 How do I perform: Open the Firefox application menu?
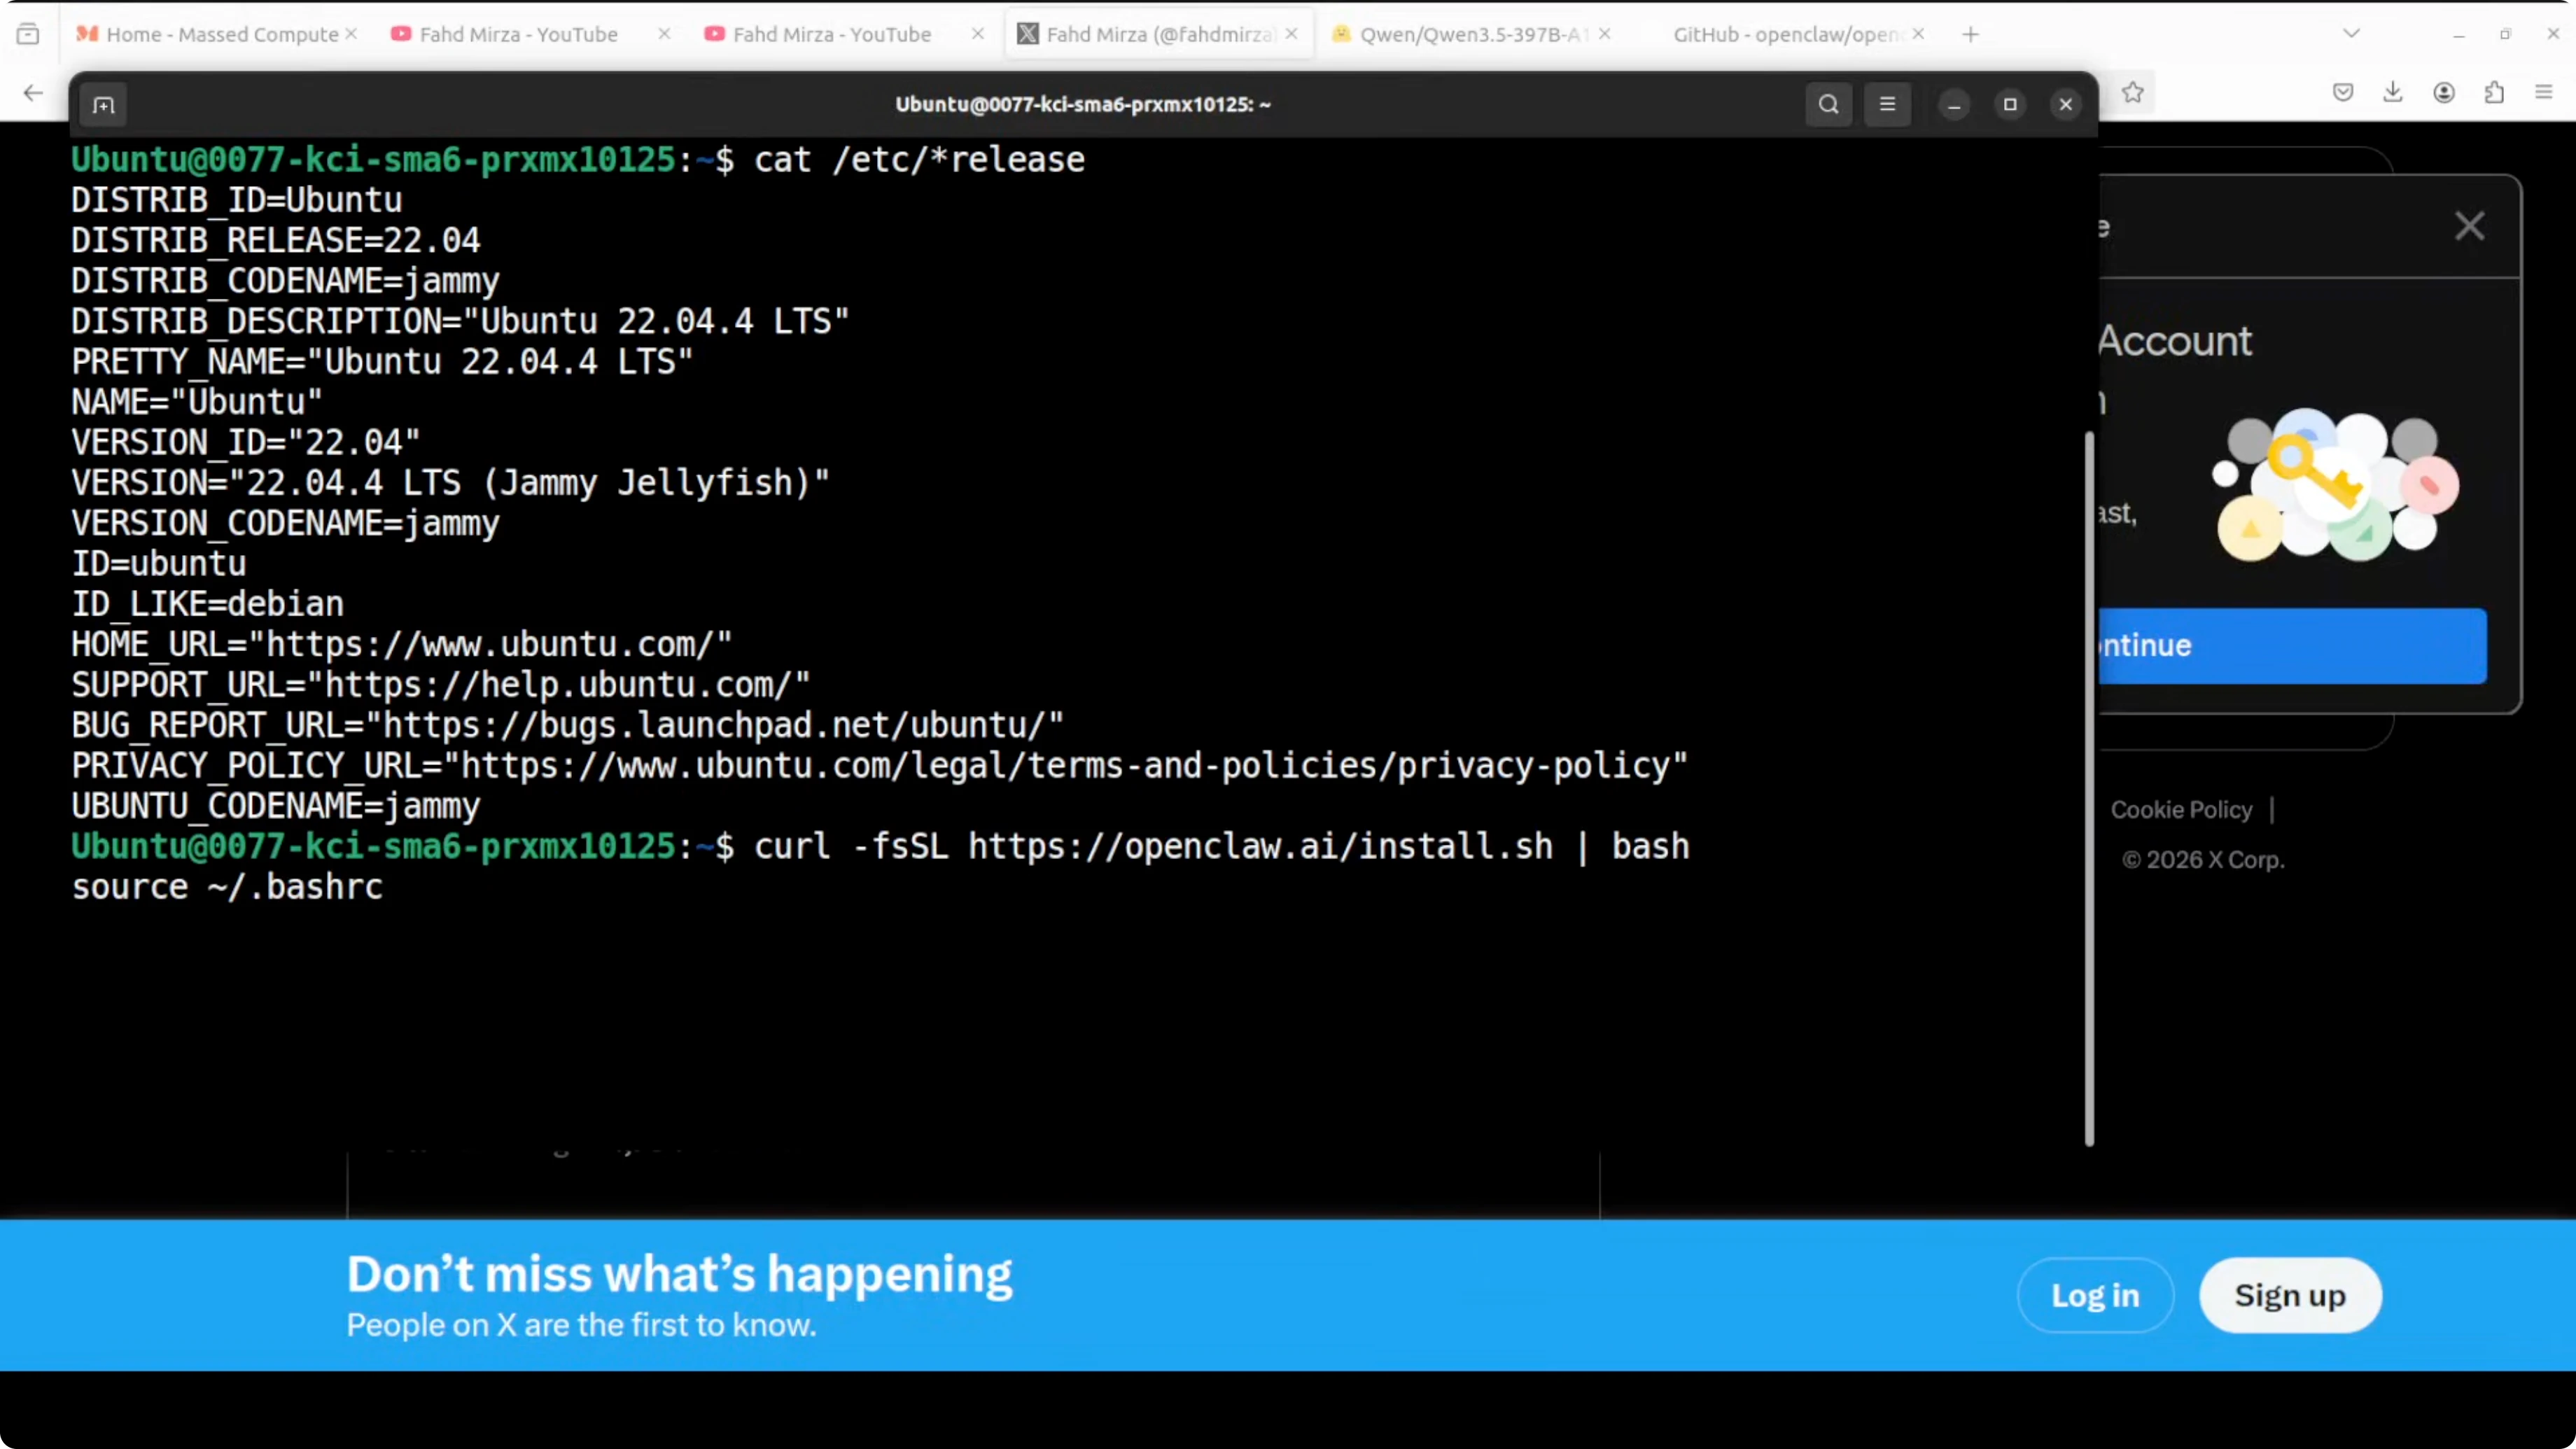(x=2544, y=93)
